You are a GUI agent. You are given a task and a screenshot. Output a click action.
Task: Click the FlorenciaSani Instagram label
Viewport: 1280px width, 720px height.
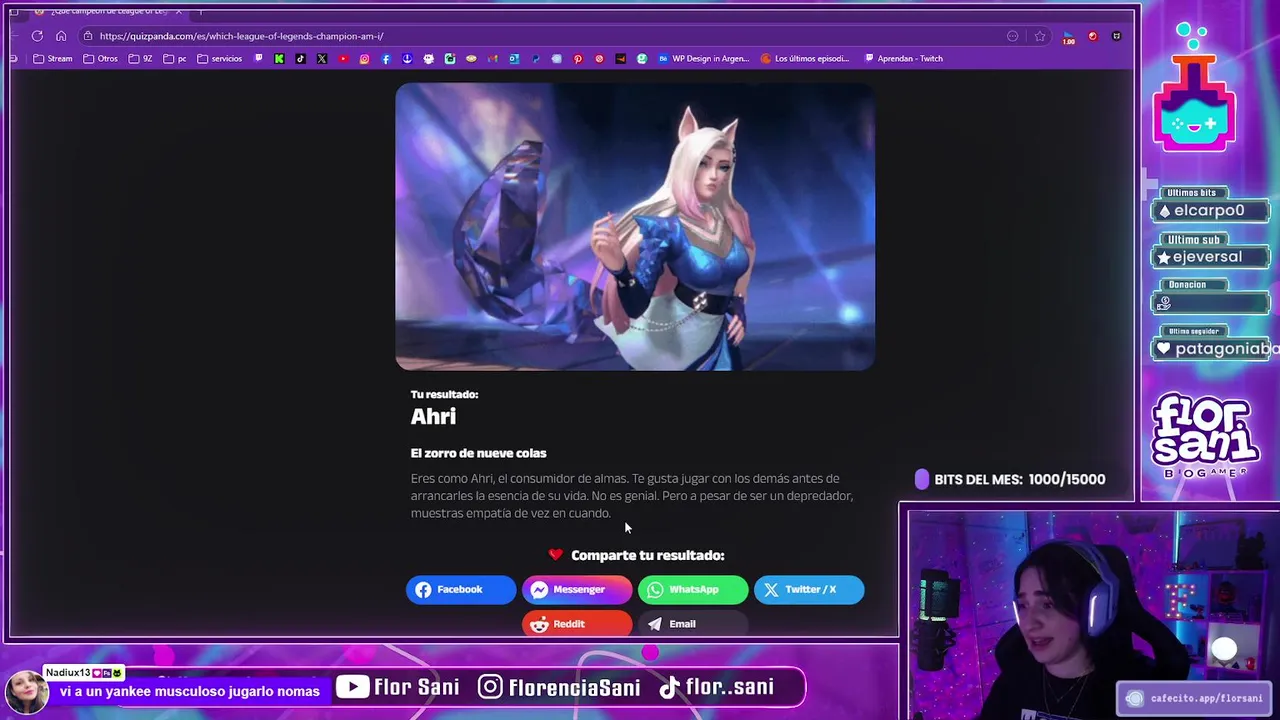tap(560, 687)
